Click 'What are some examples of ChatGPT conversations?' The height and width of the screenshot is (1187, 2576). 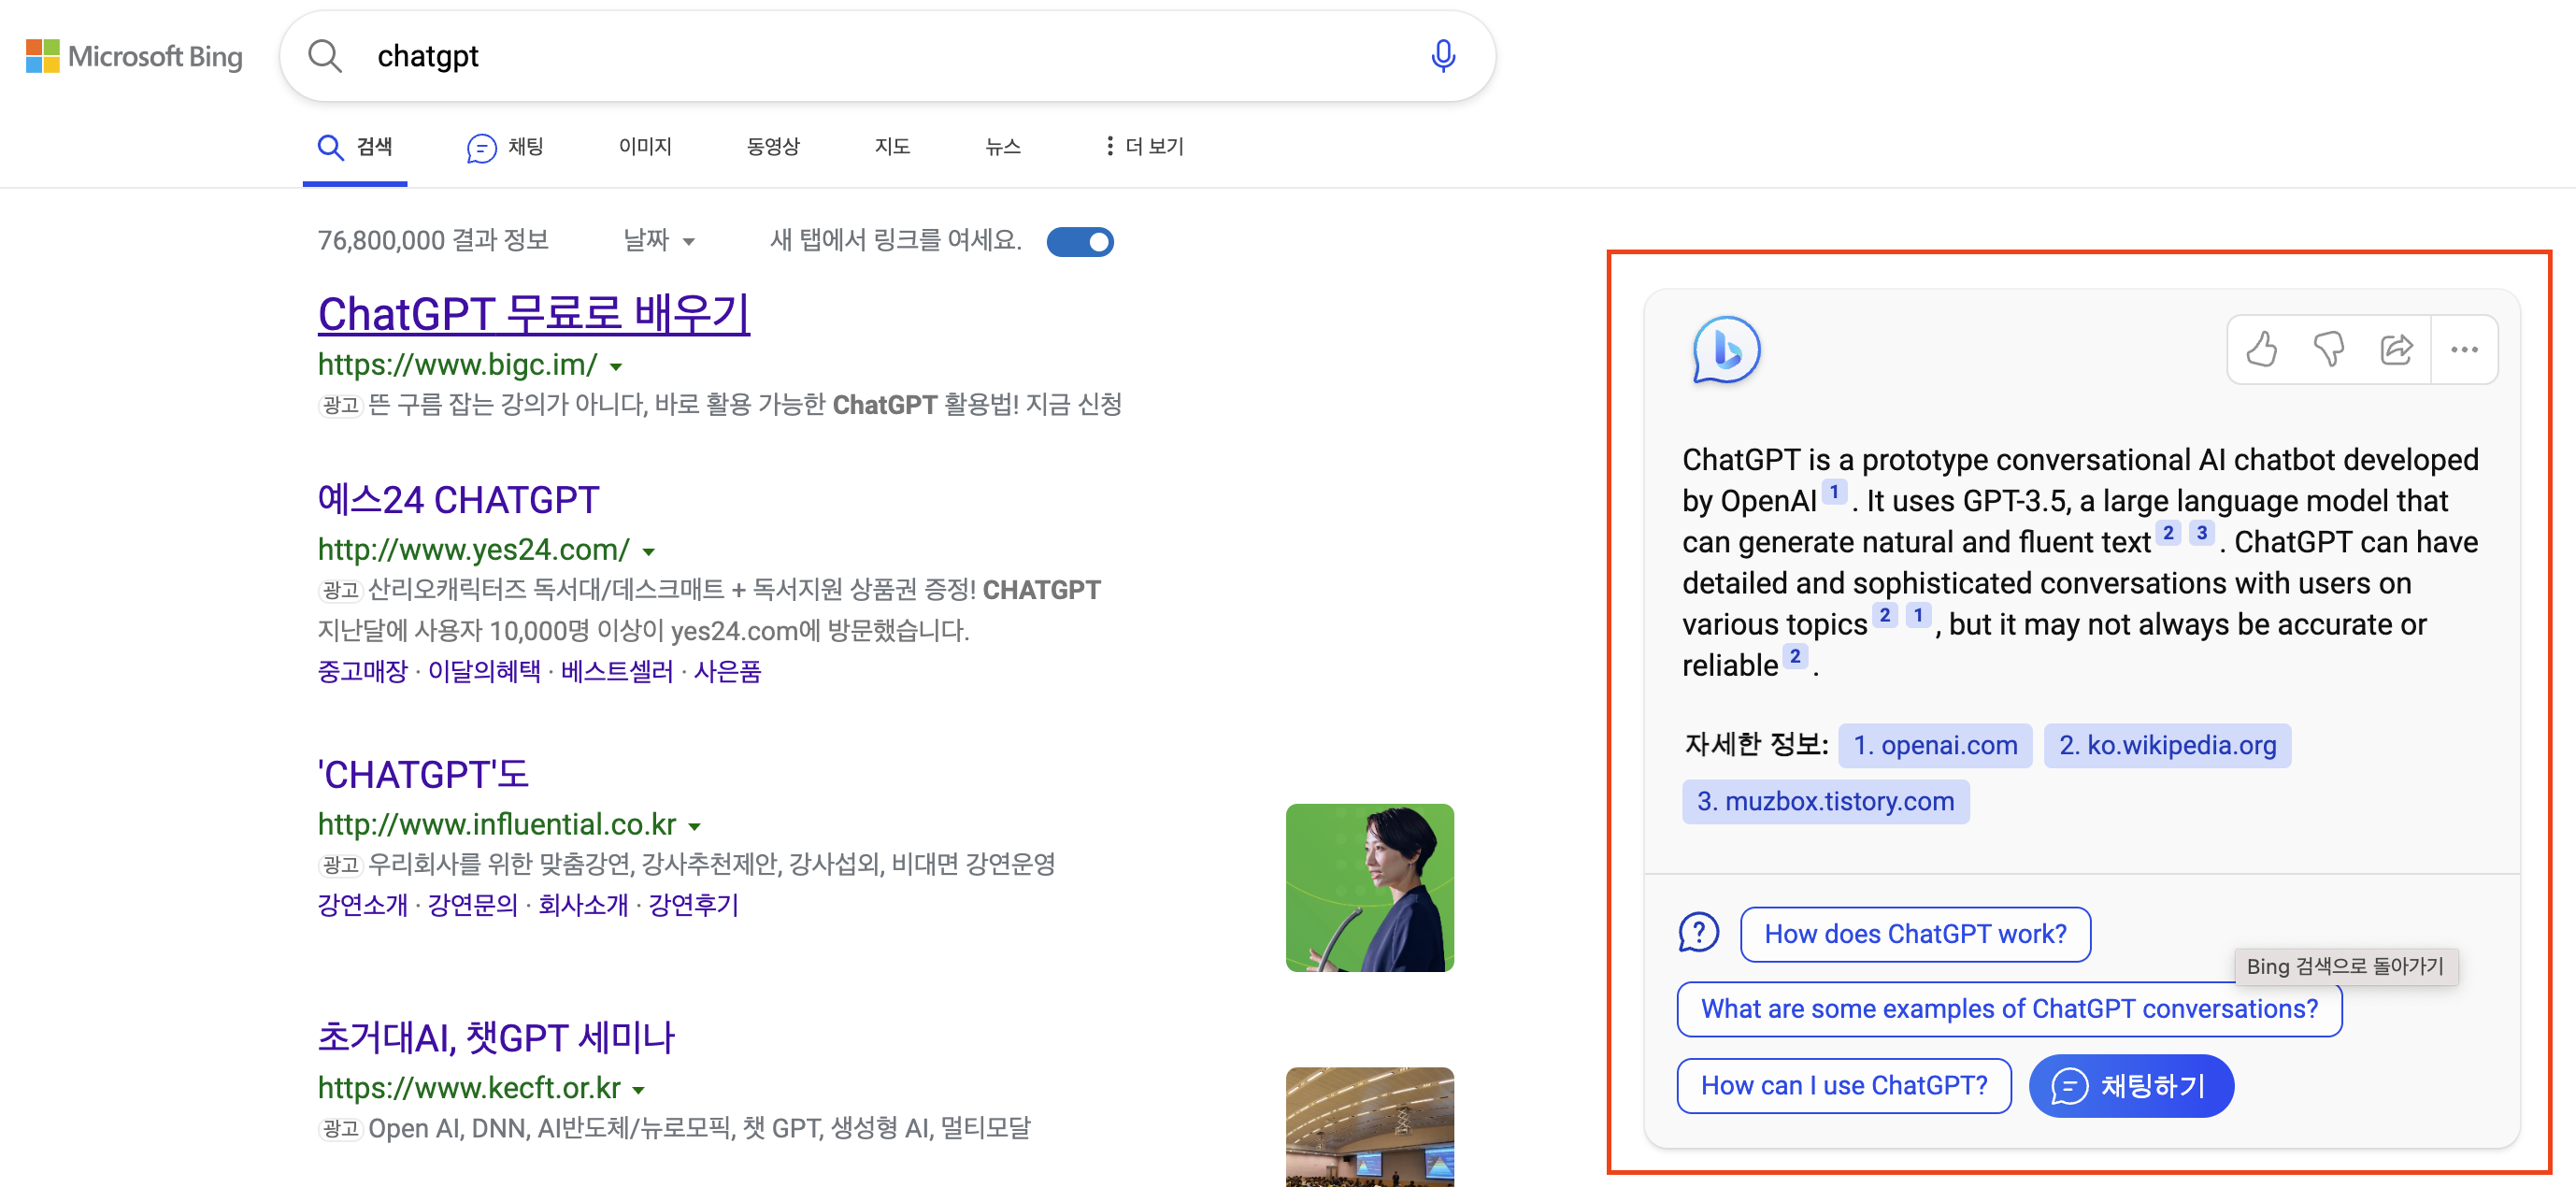tap(2009, 1009)
